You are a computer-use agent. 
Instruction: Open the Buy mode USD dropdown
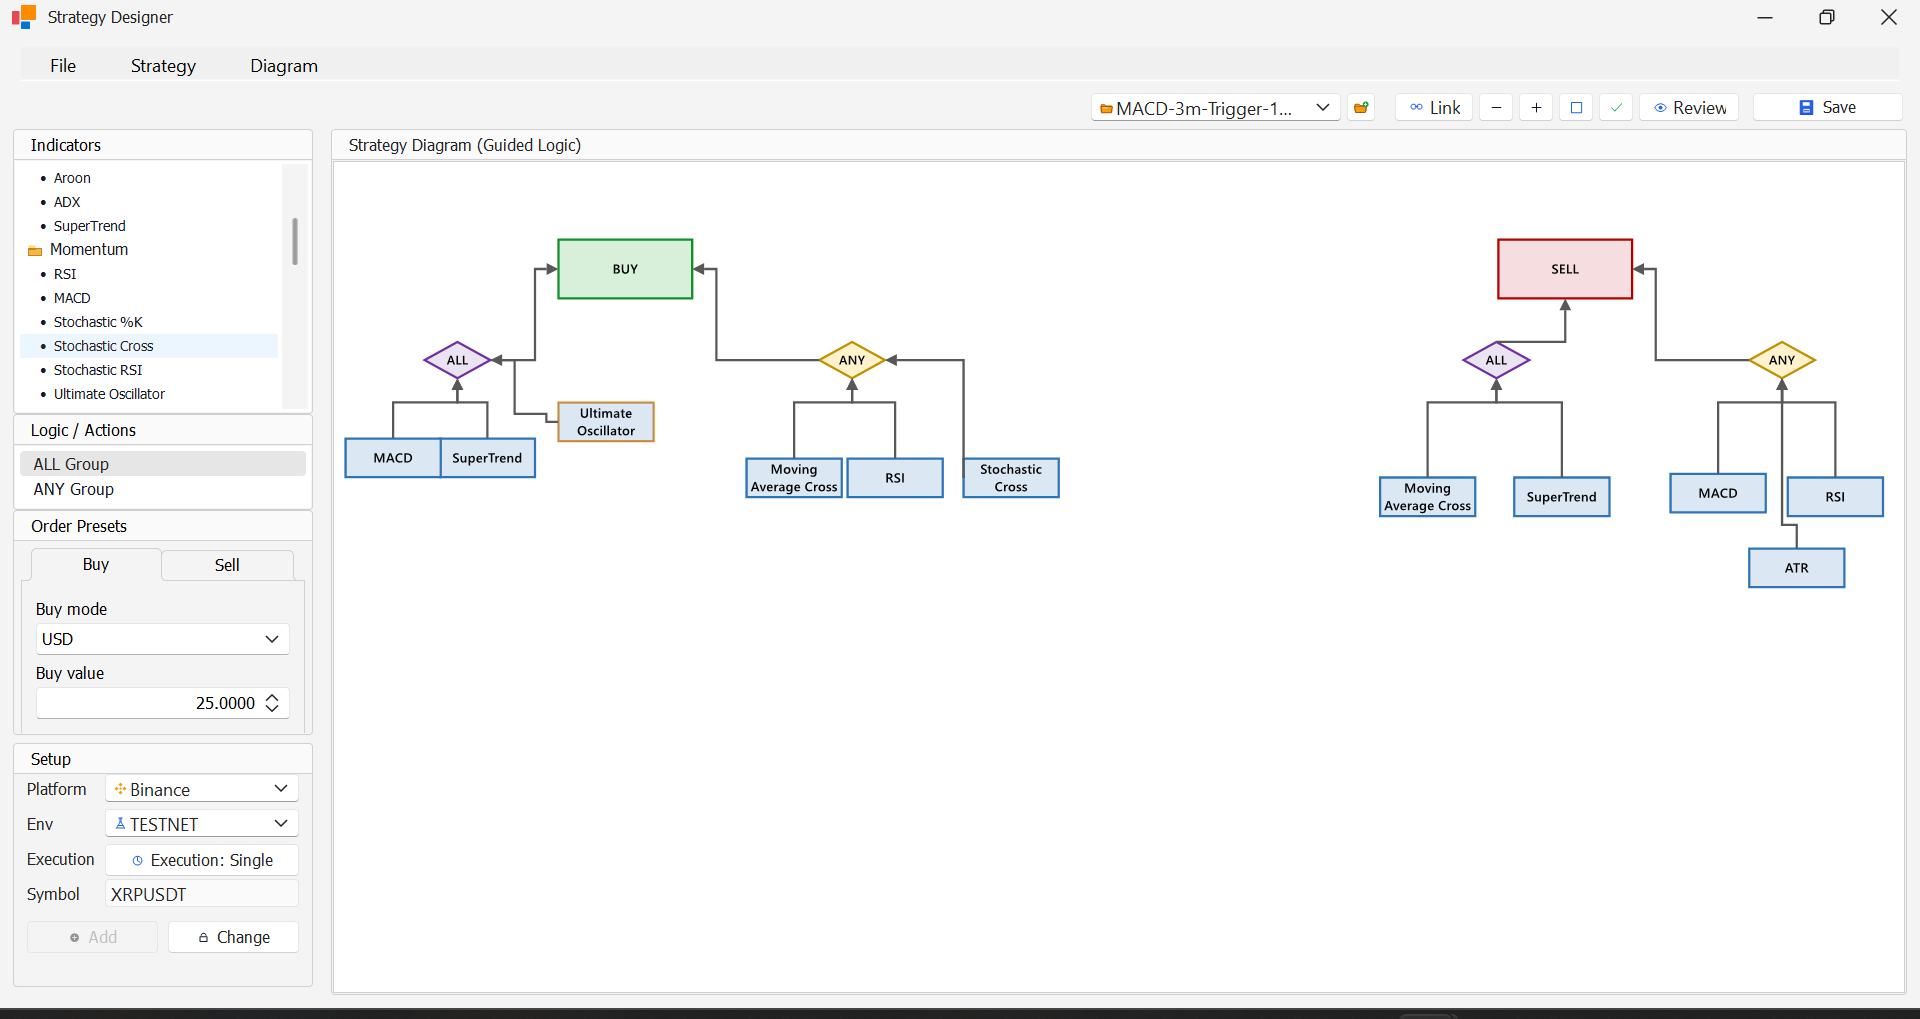163,639
